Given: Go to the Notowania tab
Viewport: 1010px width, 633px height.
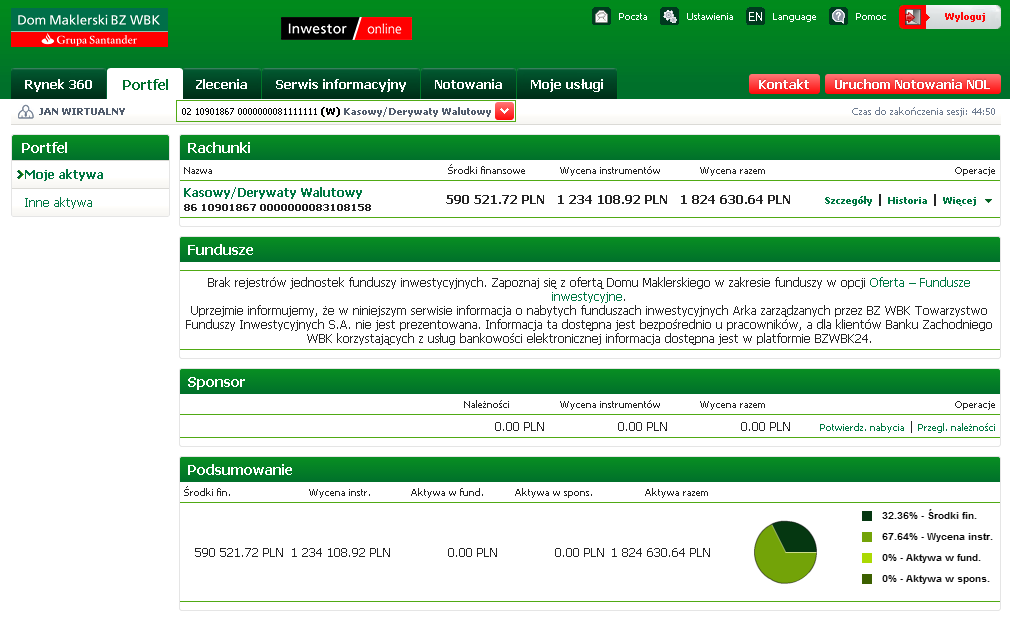Looking at the screenshot, I should 468,84.
